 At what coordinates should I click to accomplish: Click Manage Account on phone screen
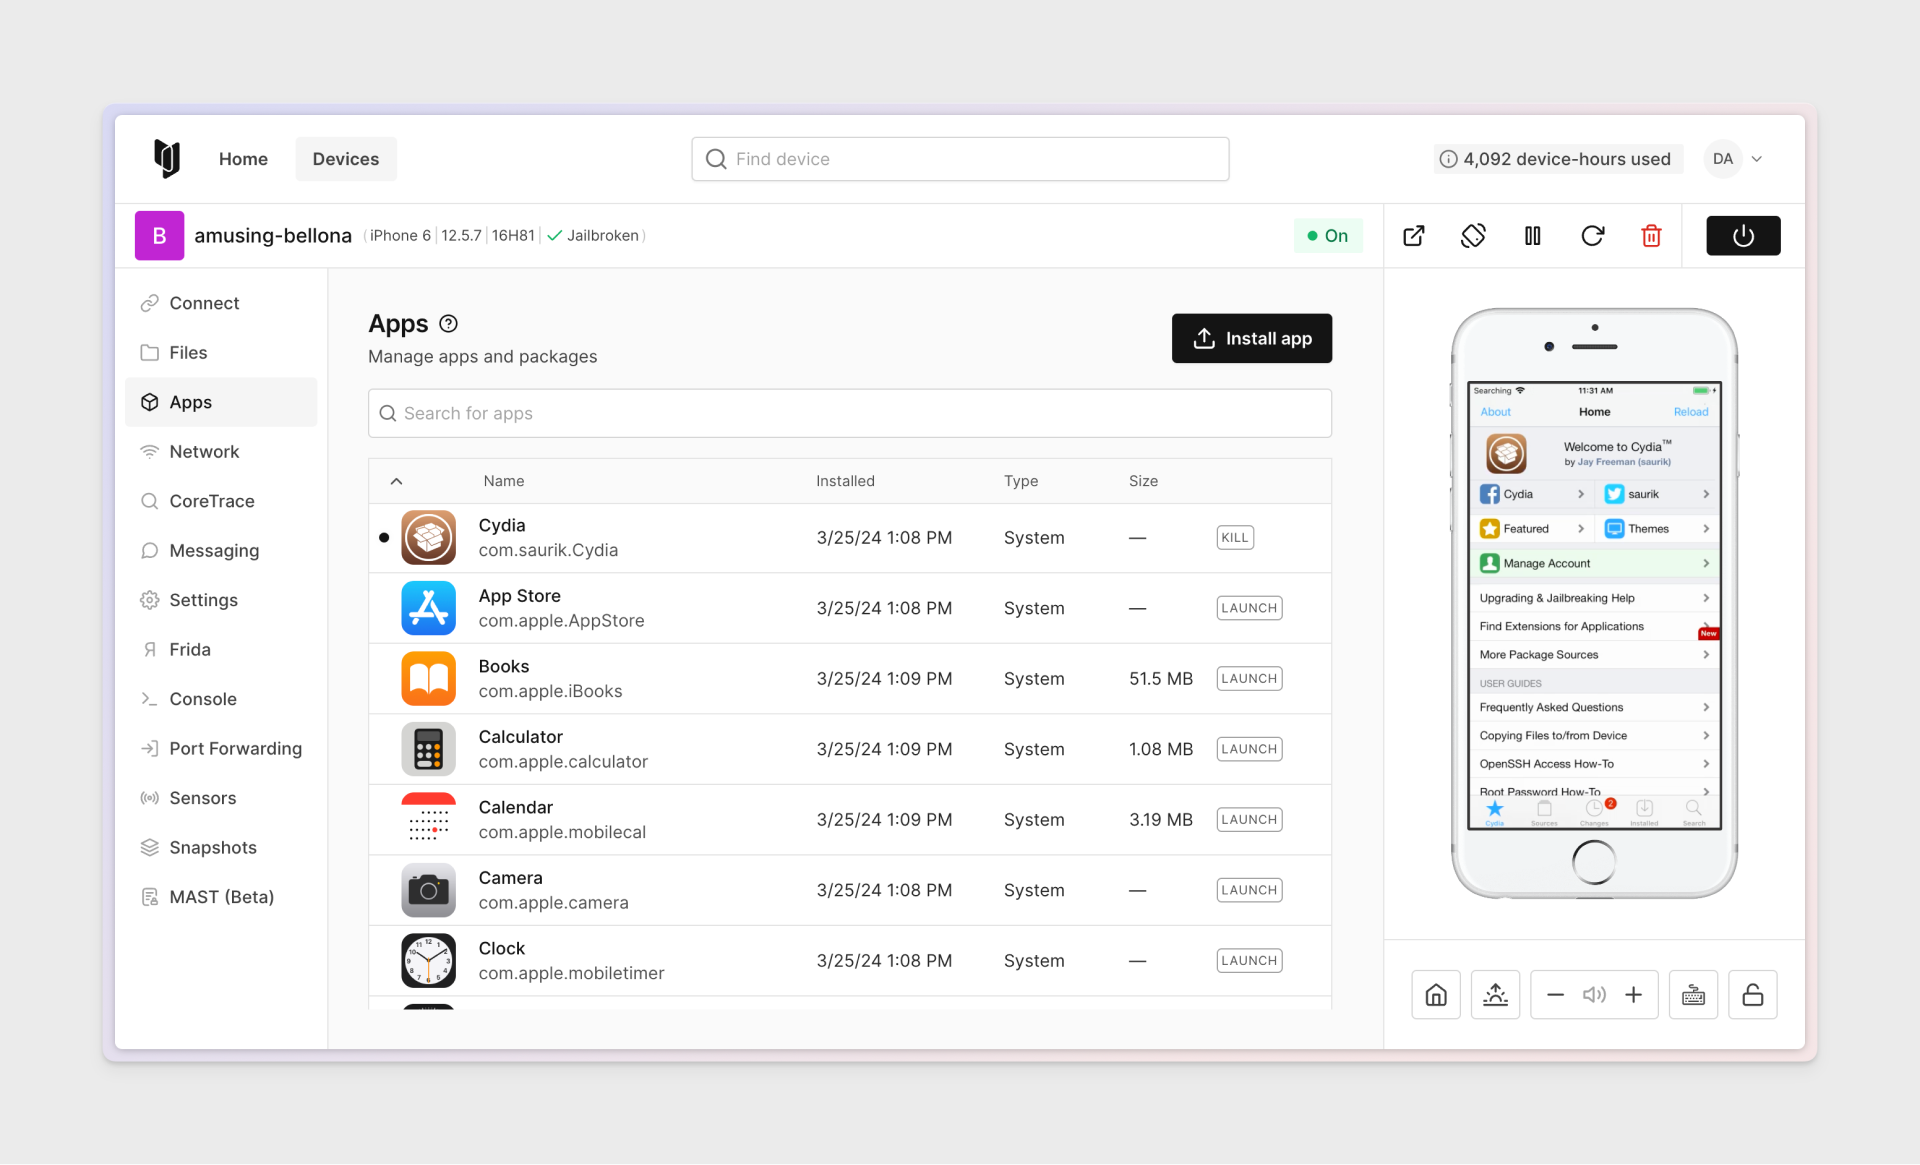tap(1594, 563)
